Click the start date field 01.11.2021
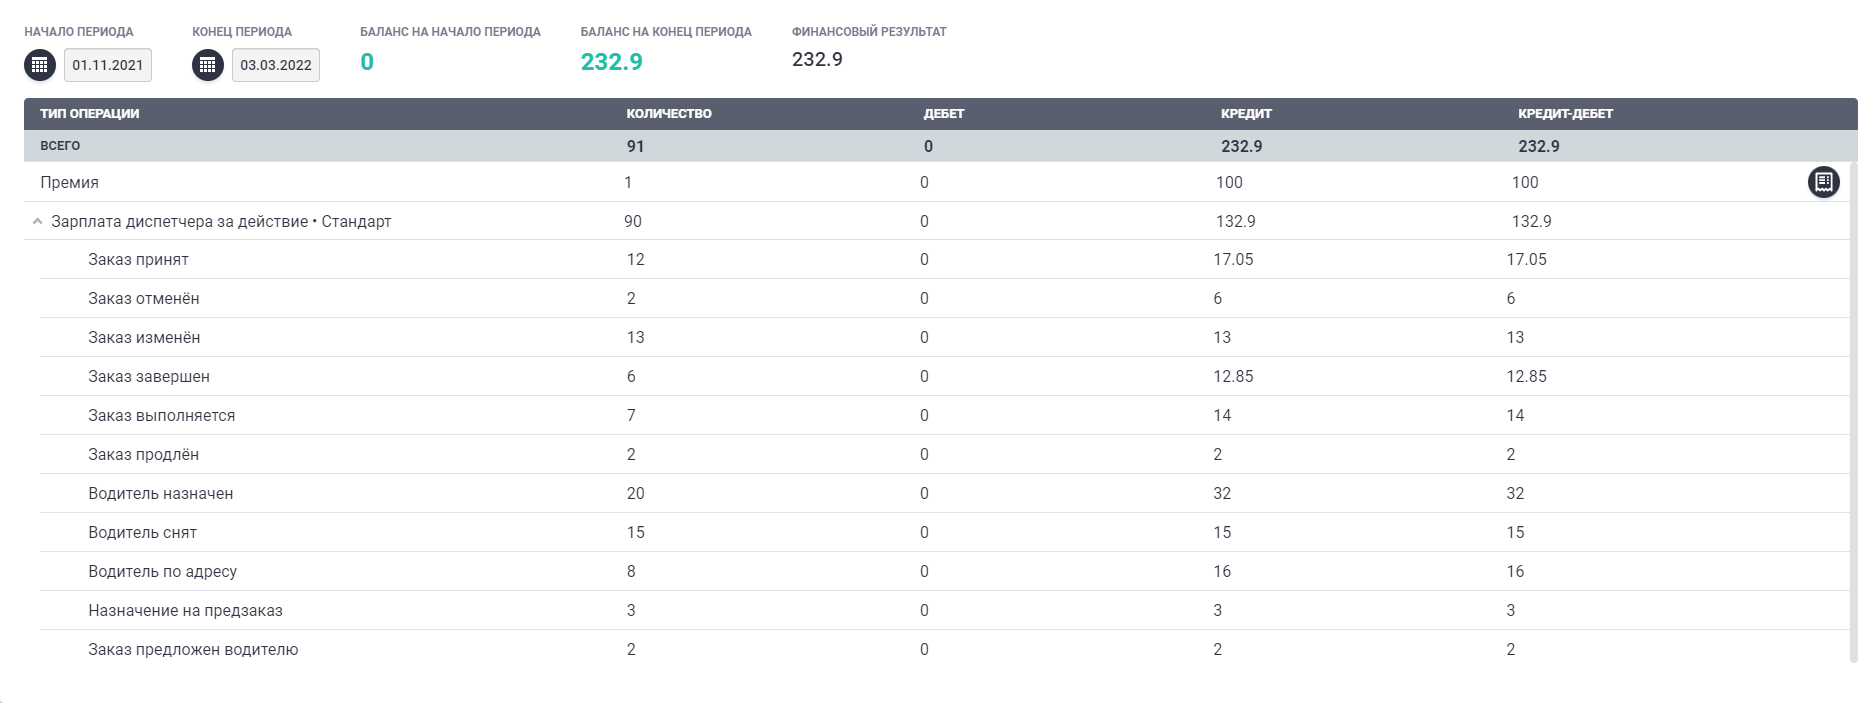The width and height of the screenshot is (1861, 703). [x=108, y=65]
